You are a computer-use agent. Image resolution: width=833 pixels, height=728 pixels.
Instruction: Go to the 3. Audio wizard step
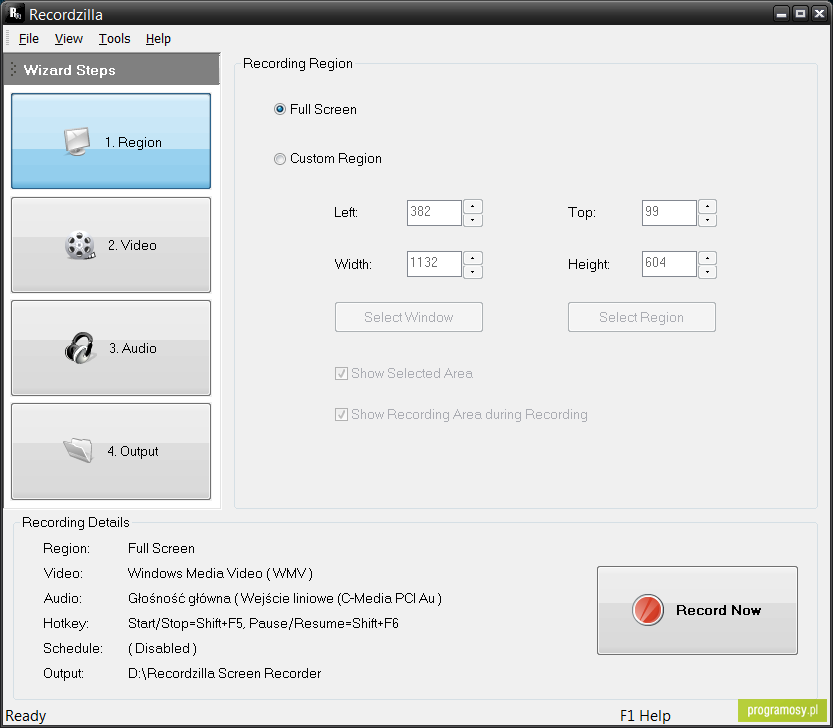click(111, 348)
